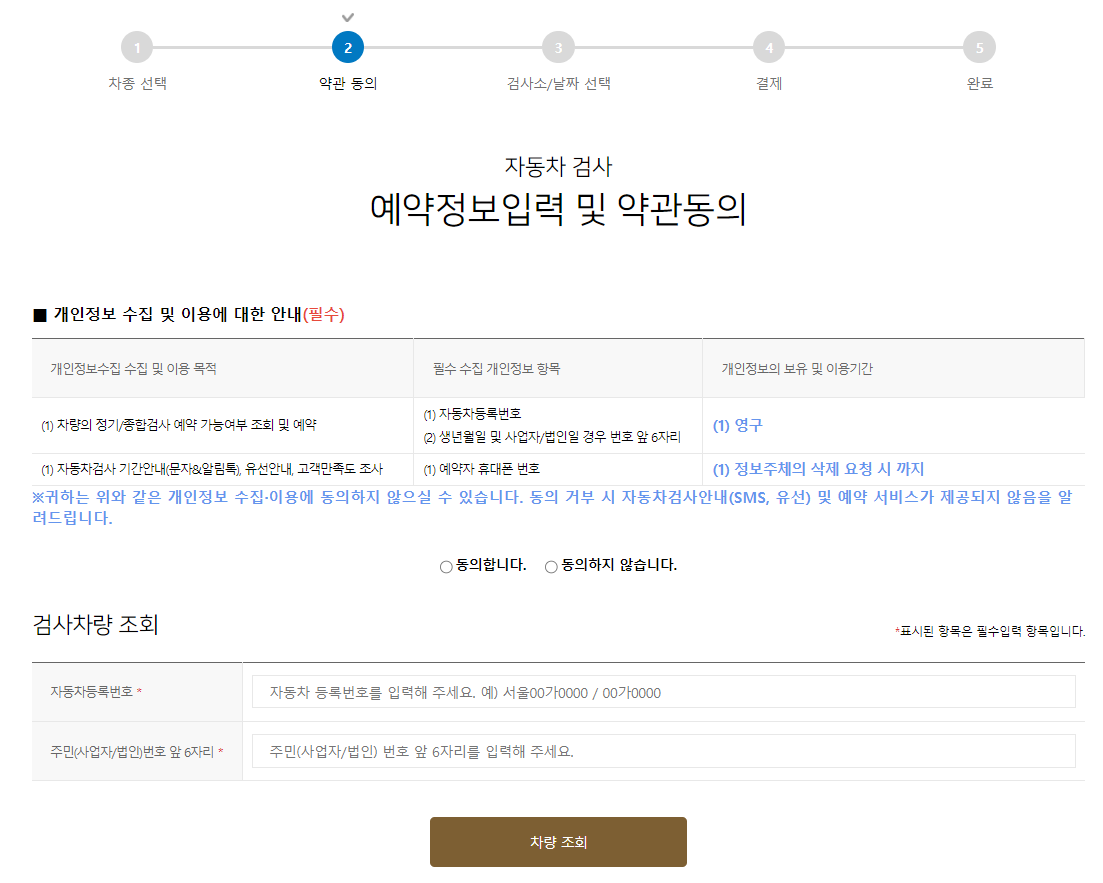Select the 동의하지 않습니다 radio button
The height and width of the screenshot is (883, 1103).
coord(551,566)
